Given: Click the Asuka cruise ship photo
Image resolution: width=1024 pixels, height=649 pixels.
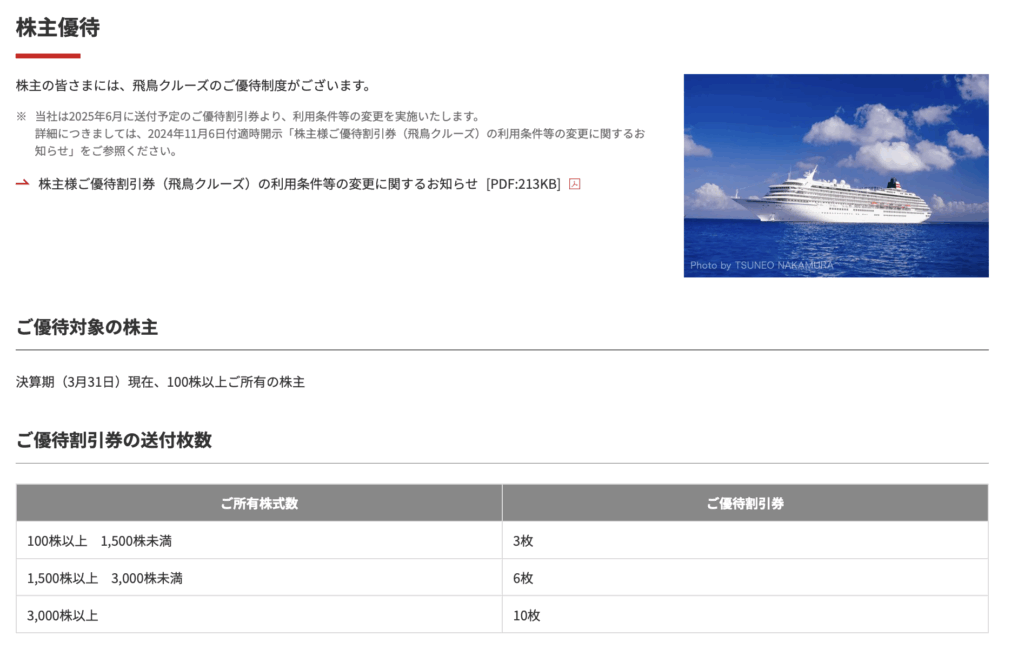Looking at the screenshot, I should [x=836, y=176].
